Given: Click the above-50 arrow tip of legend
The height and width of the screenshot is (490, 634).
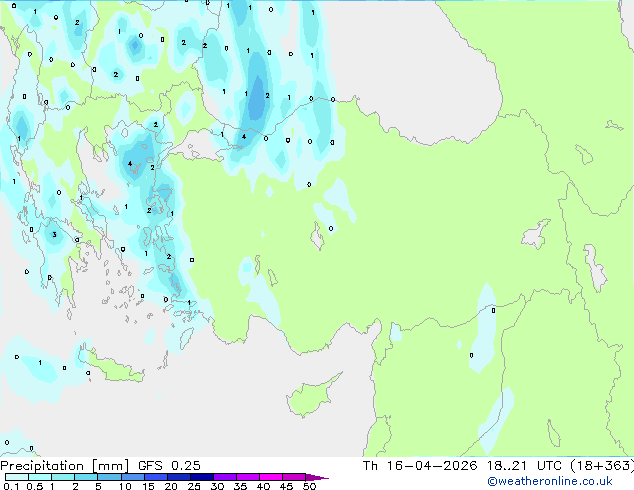Looking at the screenshot, I should pyautogui.click(x=317, y=477).
